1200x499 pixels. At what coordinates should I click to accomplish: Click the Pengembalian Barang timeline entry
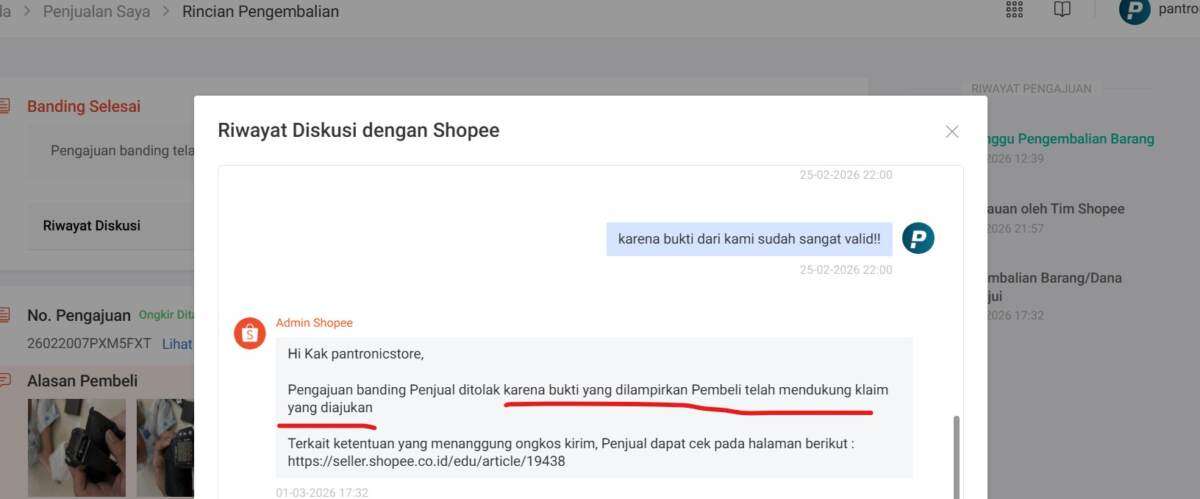(1066, 139)
